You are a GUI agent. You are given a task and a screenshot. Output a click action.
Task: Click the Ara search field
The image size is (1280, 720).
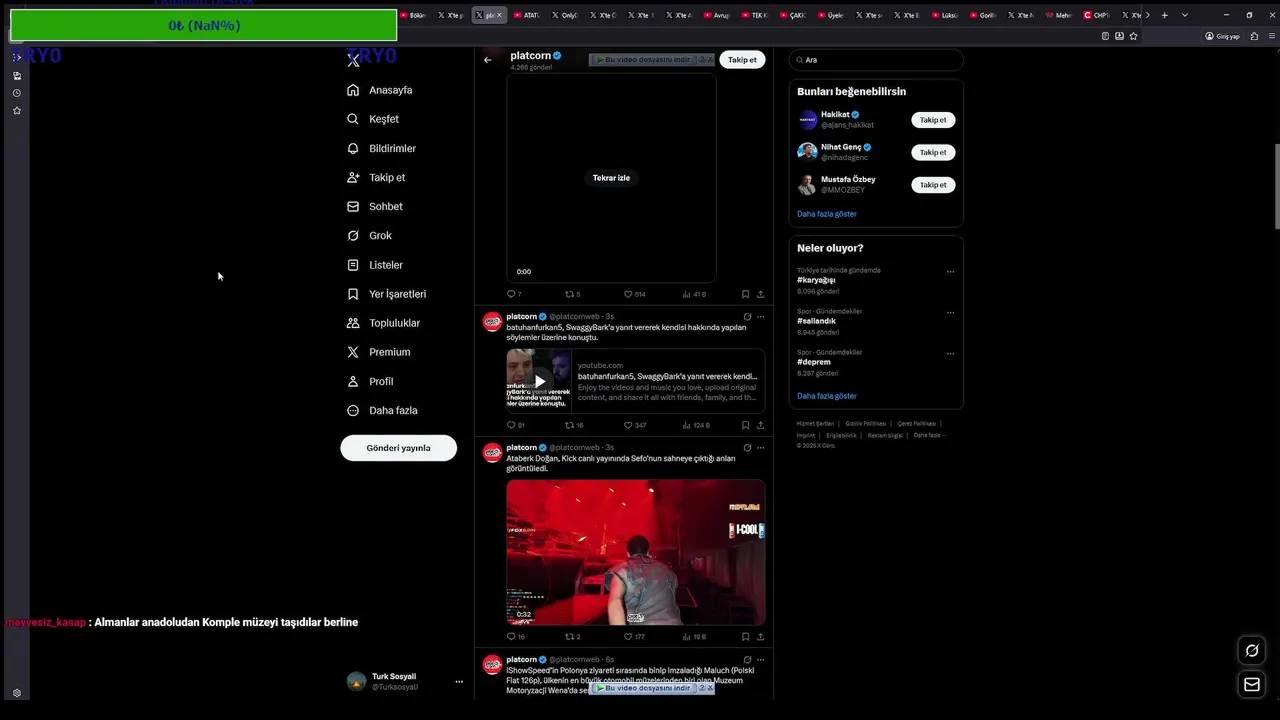click(876, 60)
